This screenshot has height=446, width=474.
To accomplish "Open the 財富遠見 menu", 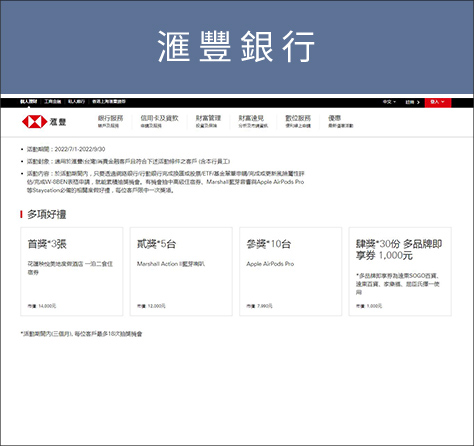I will pos(253,121).
